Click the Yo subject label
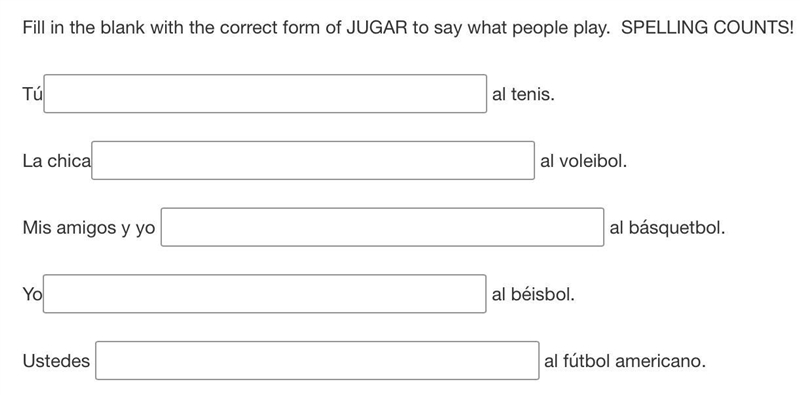 (x=32, y=294)
